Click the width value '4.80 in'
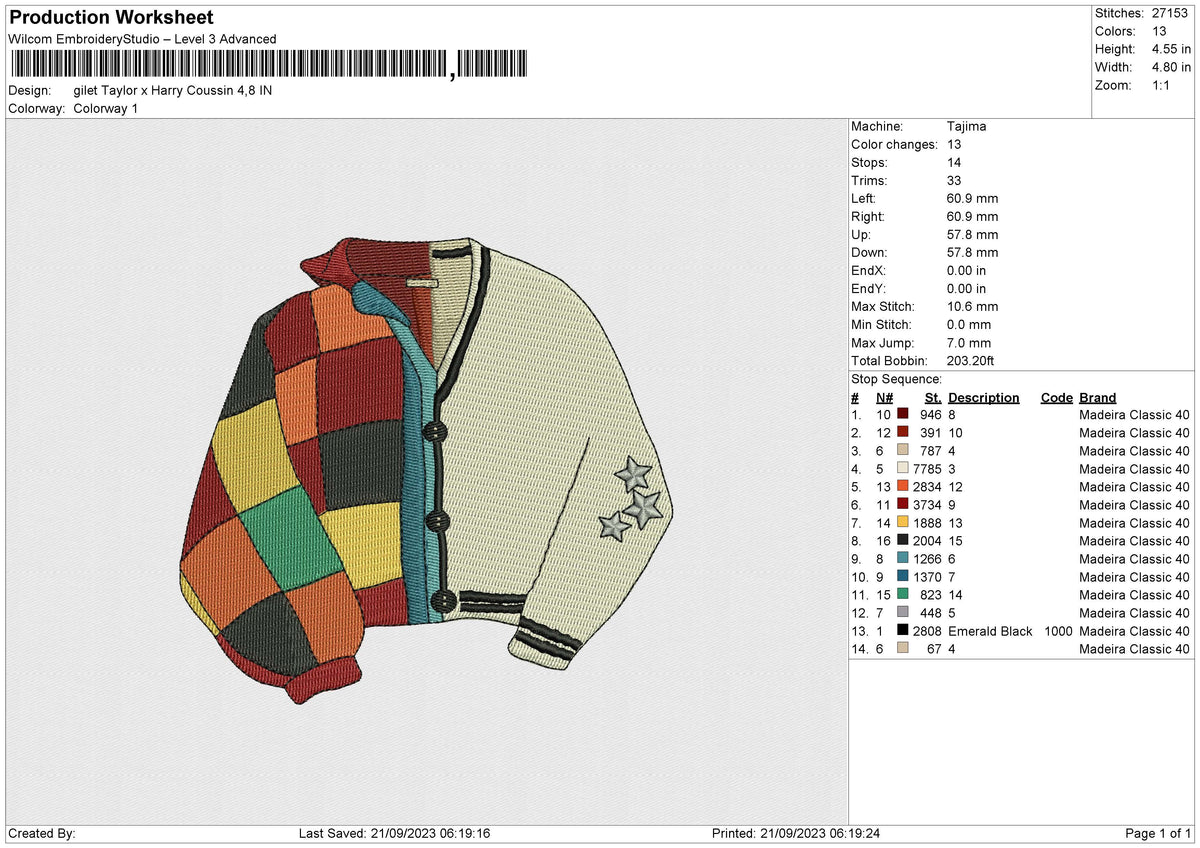The height and width of the screenshot is (848, 1200). pyautogui.click(x=1170, y=67)
